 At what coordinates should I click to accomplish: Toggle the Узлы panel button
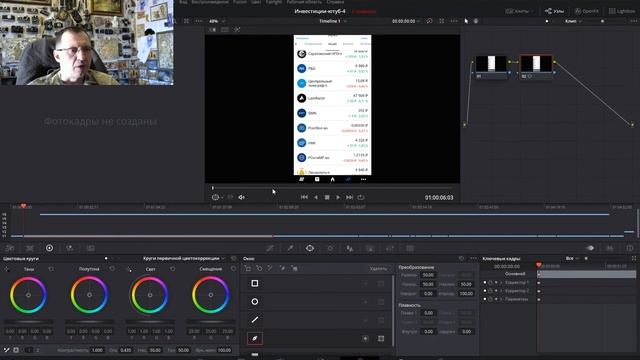click(x=554, y=11)
